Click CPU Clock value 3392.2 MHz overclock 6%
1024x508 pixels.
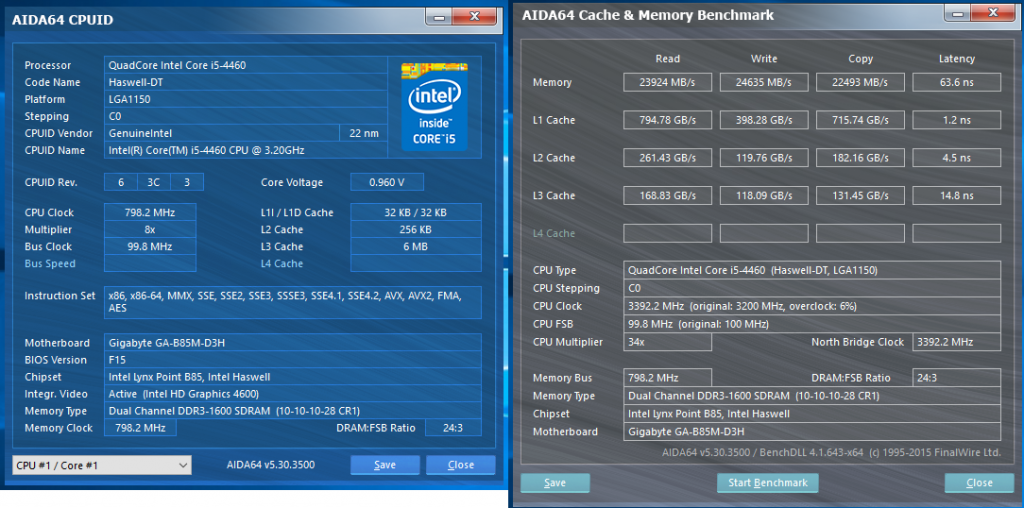tap(812, 306)
